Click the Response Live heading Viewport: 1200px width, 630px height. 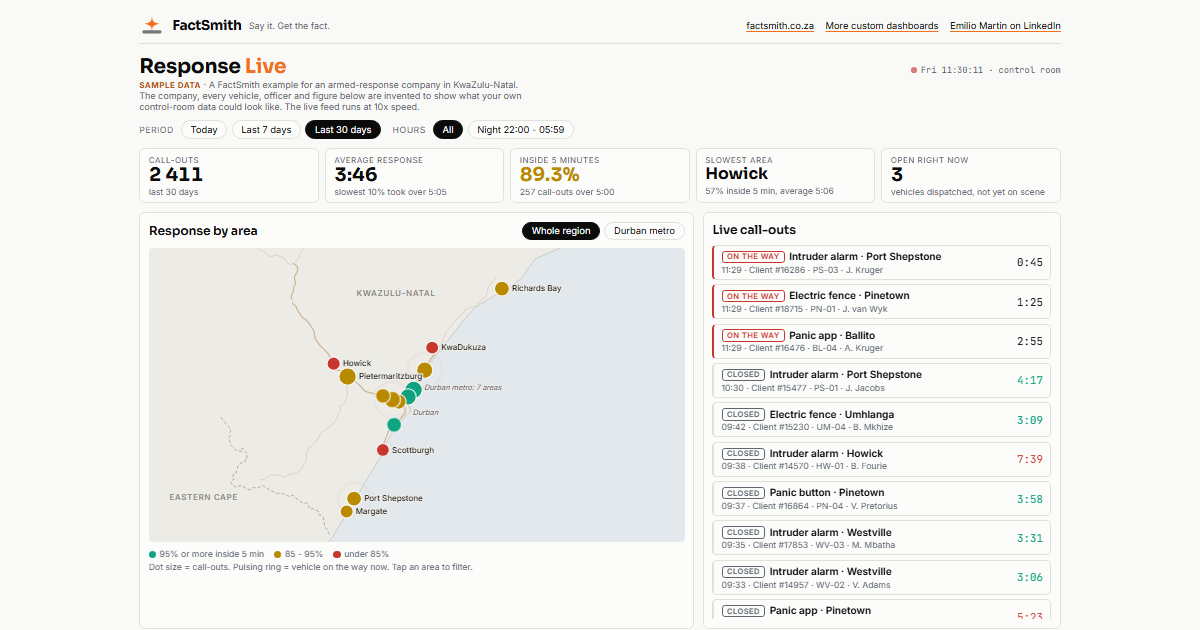click(213, 66)
